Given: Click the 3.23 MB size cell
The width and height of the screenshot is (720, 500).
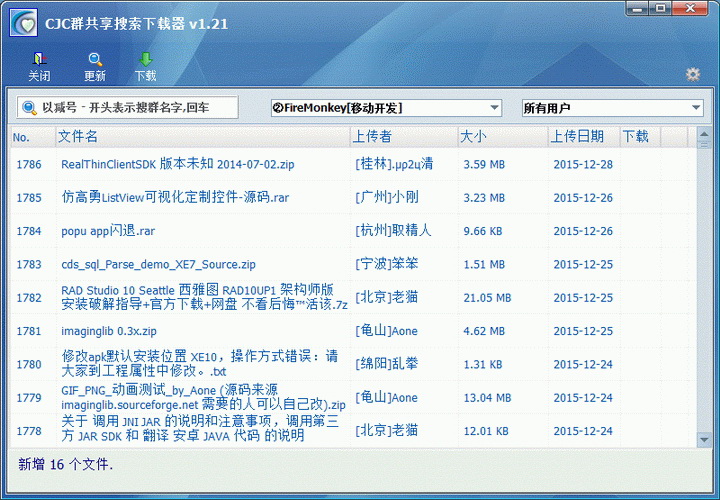Looking at the screenshot, I should tap(484, 198).
